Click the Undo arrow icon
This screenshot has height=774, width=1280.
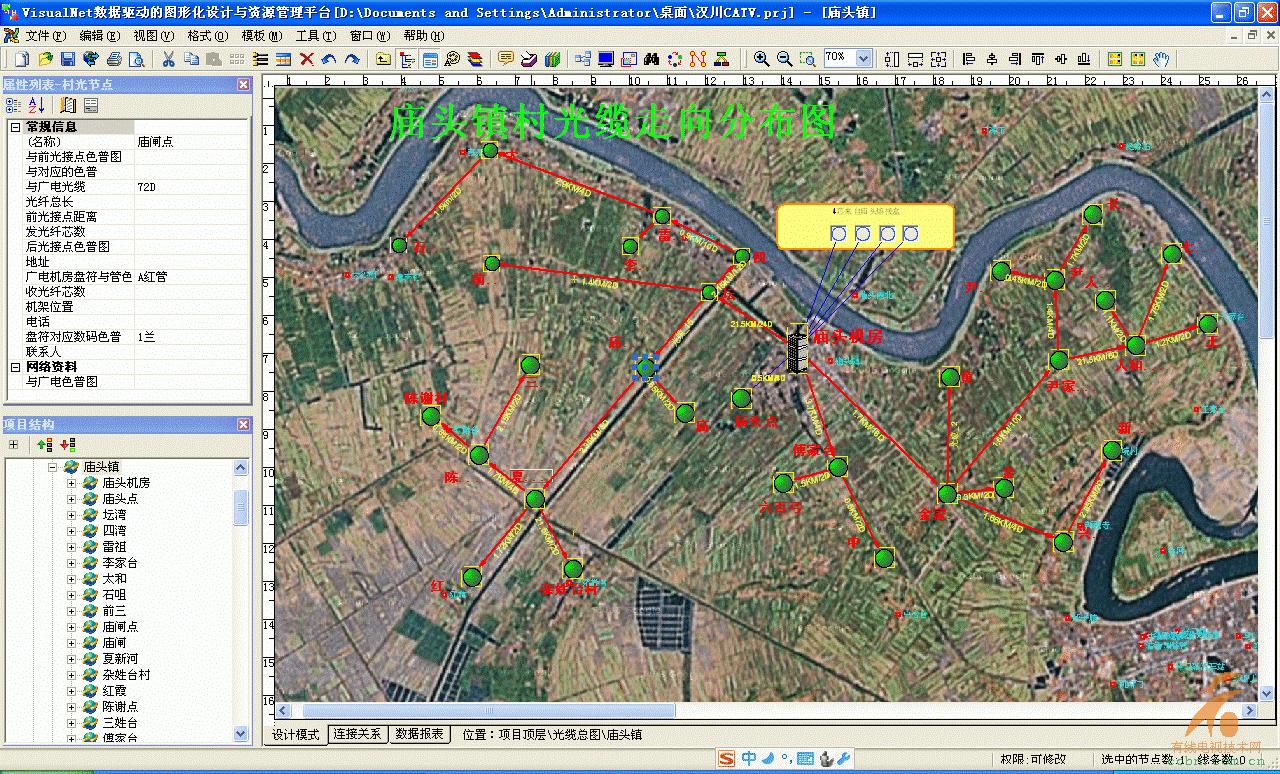tap(329, 60)
